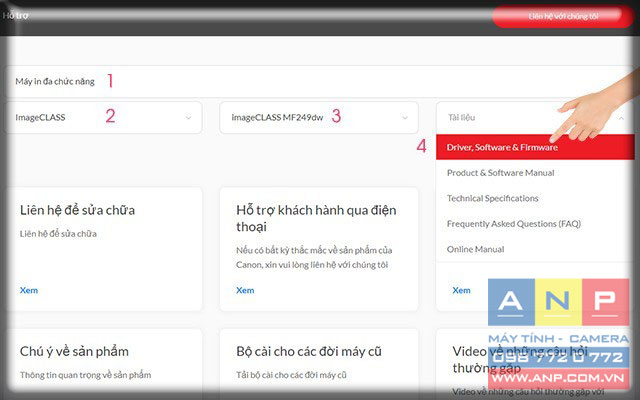Expand chevron of ImageCLASS dropdown
Screen dimensions: 640x400
(188, 118)
